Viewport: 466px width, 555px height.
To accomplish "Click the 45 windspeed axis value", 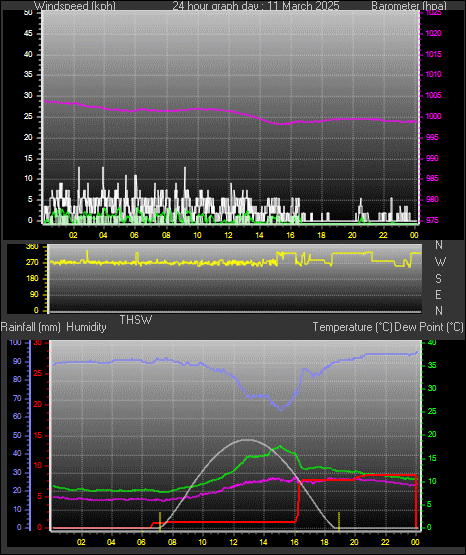I will pyautogui.click(x=28, y=33).
